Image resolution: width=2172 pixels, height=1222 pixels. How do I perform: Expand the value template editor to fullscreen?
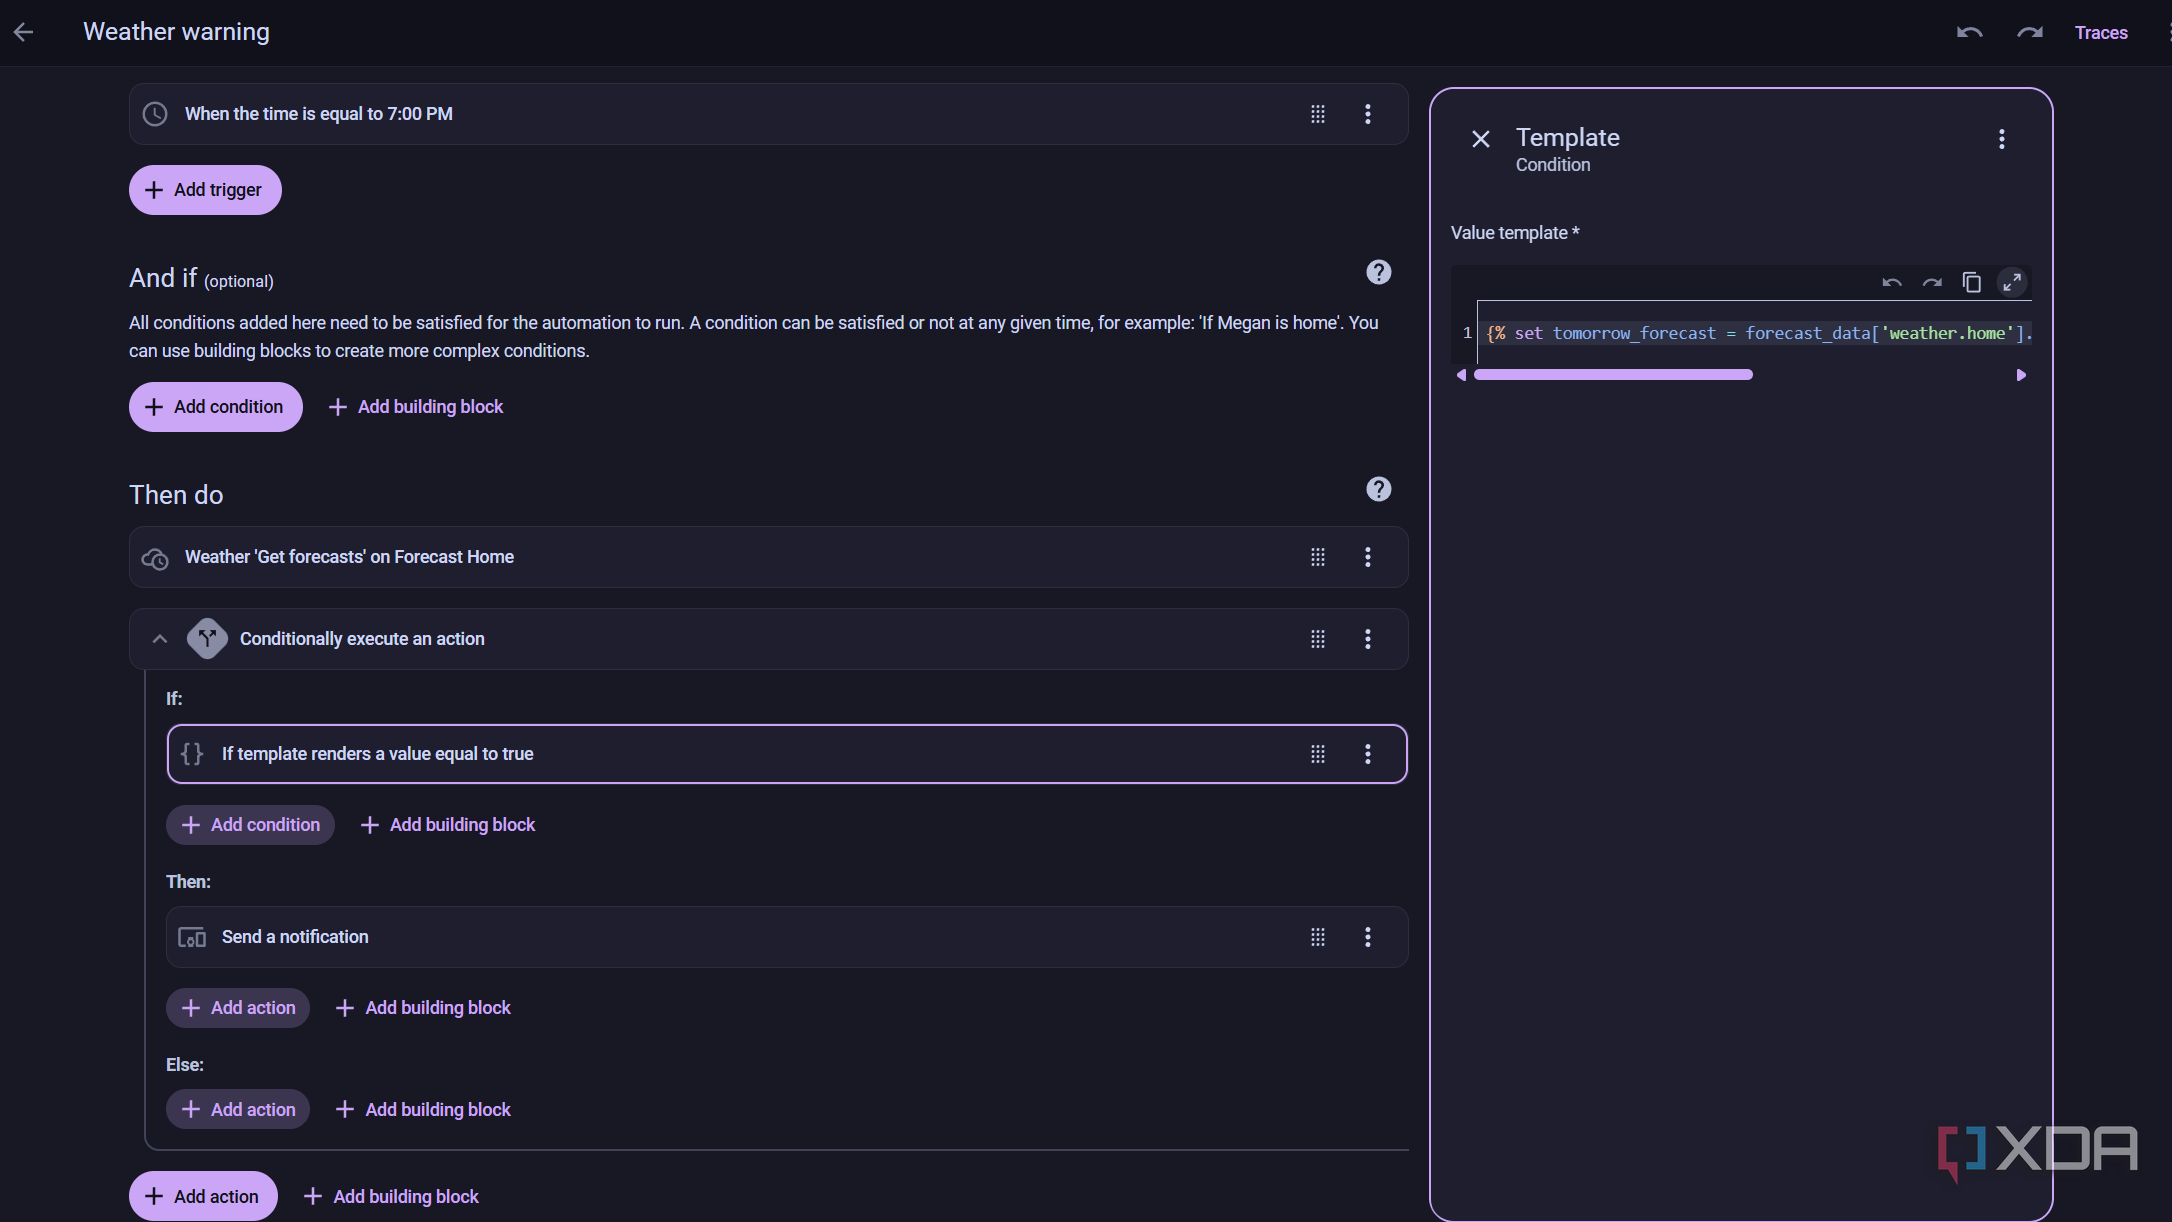point(2012,283)
